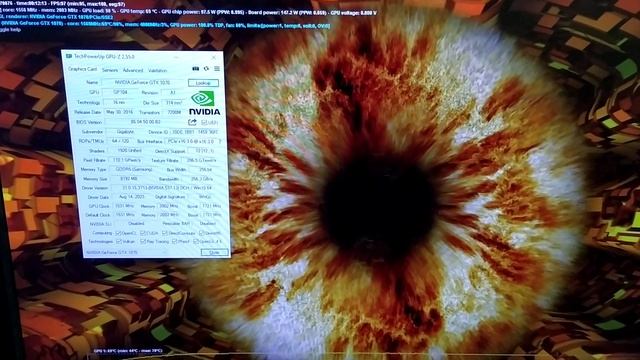Switch to the Advanced tab
The height and width of the screenshot is (360, 640).
click(133, 70)
